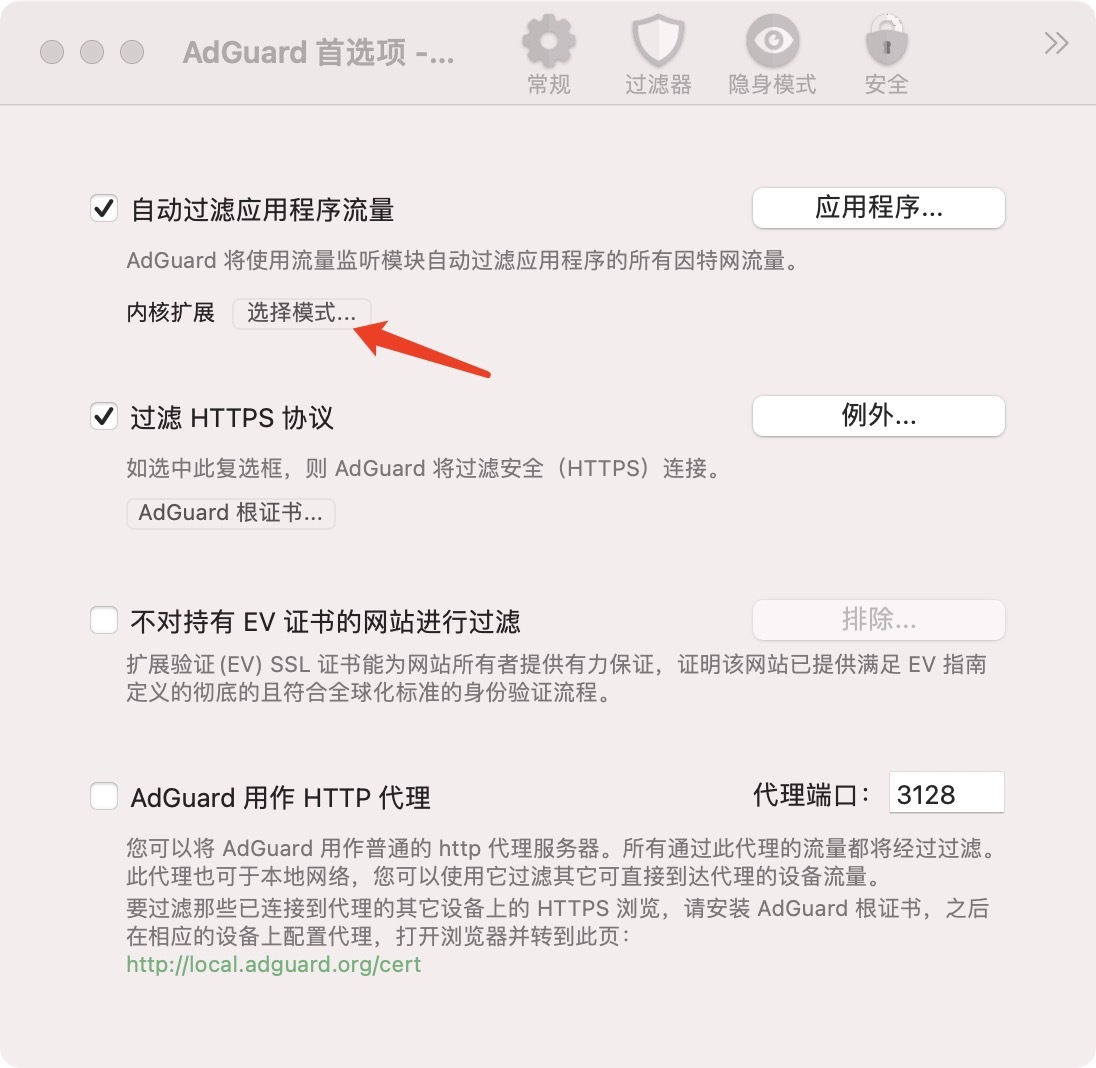Open the 例外... exceptions button

[x=879, y=416]
